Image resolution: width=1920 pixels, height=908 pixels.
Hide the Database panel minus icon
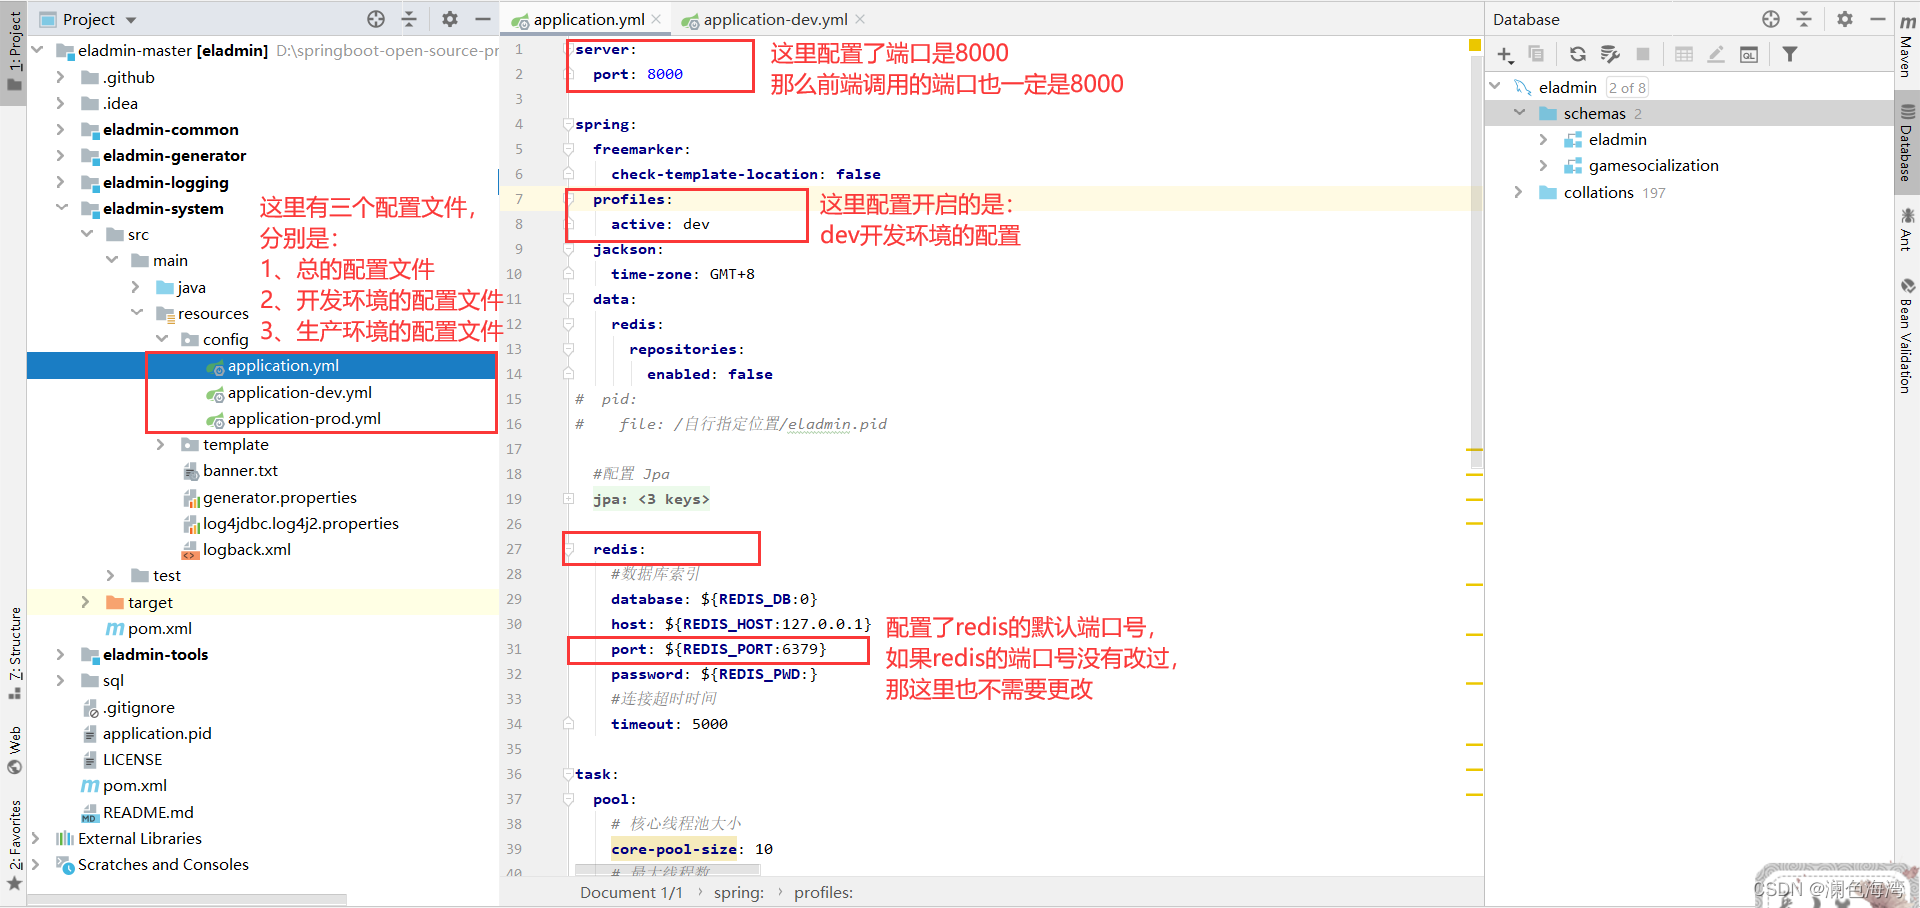tap(1877, 19)
